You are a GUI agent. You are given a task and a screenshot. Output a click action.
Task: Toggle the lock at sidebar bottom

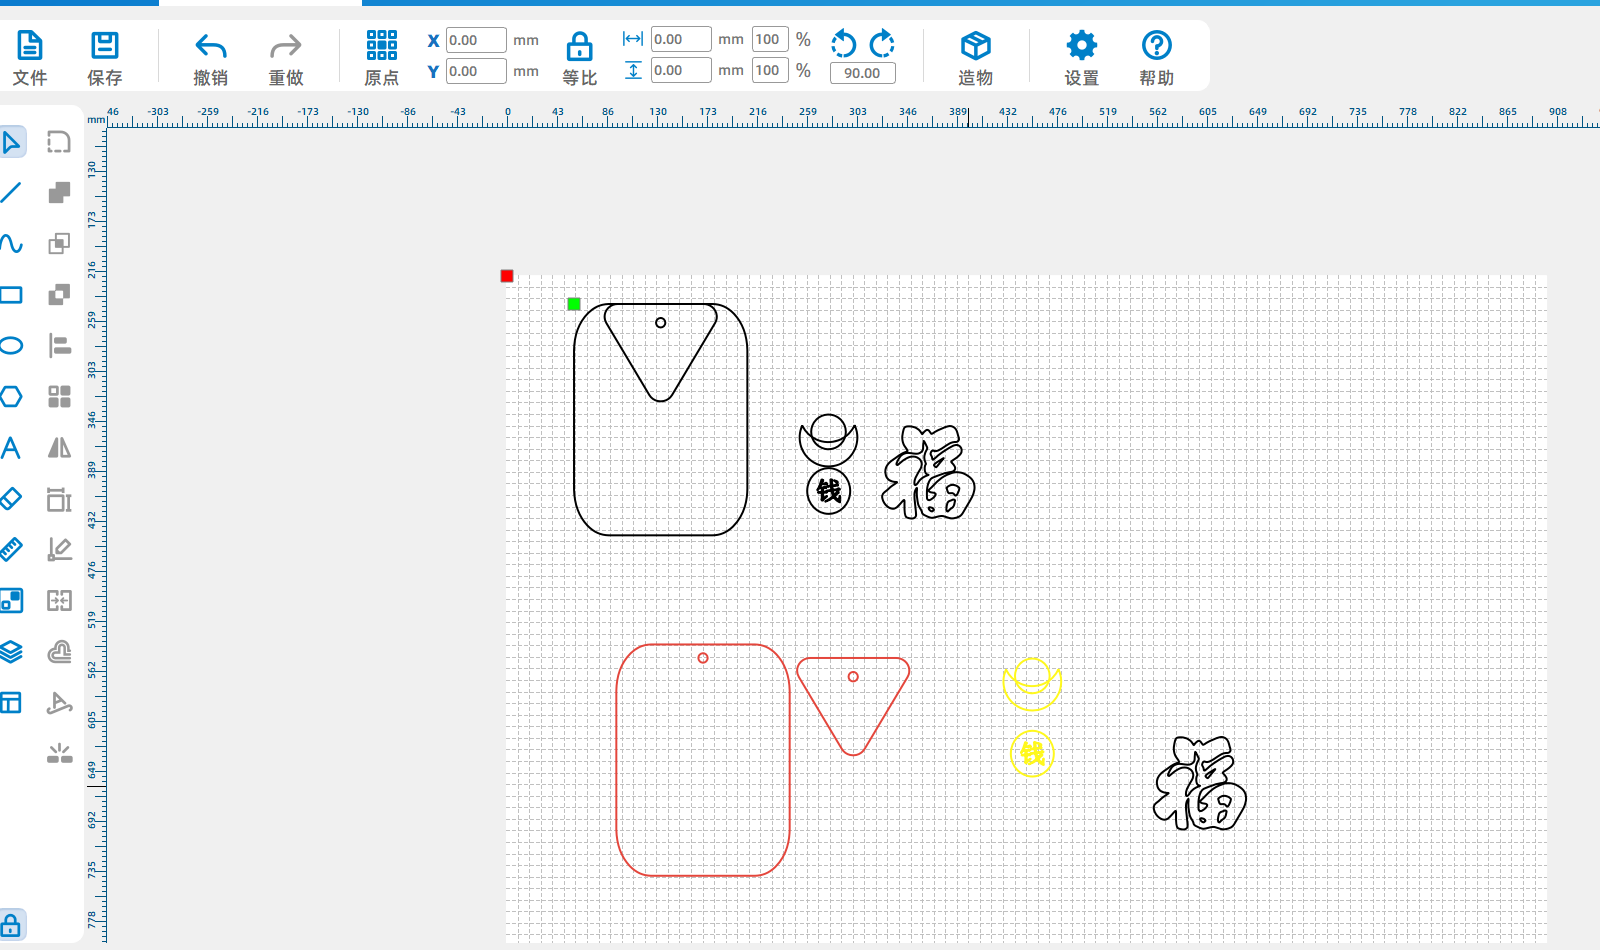click(x=11, y=925)
